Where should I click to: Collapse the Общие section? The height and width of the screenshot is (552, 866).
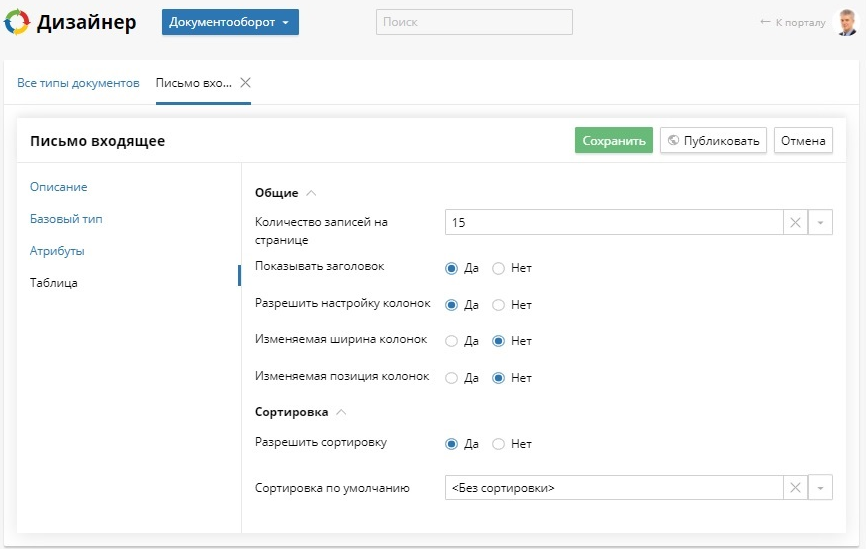(310, 193)
